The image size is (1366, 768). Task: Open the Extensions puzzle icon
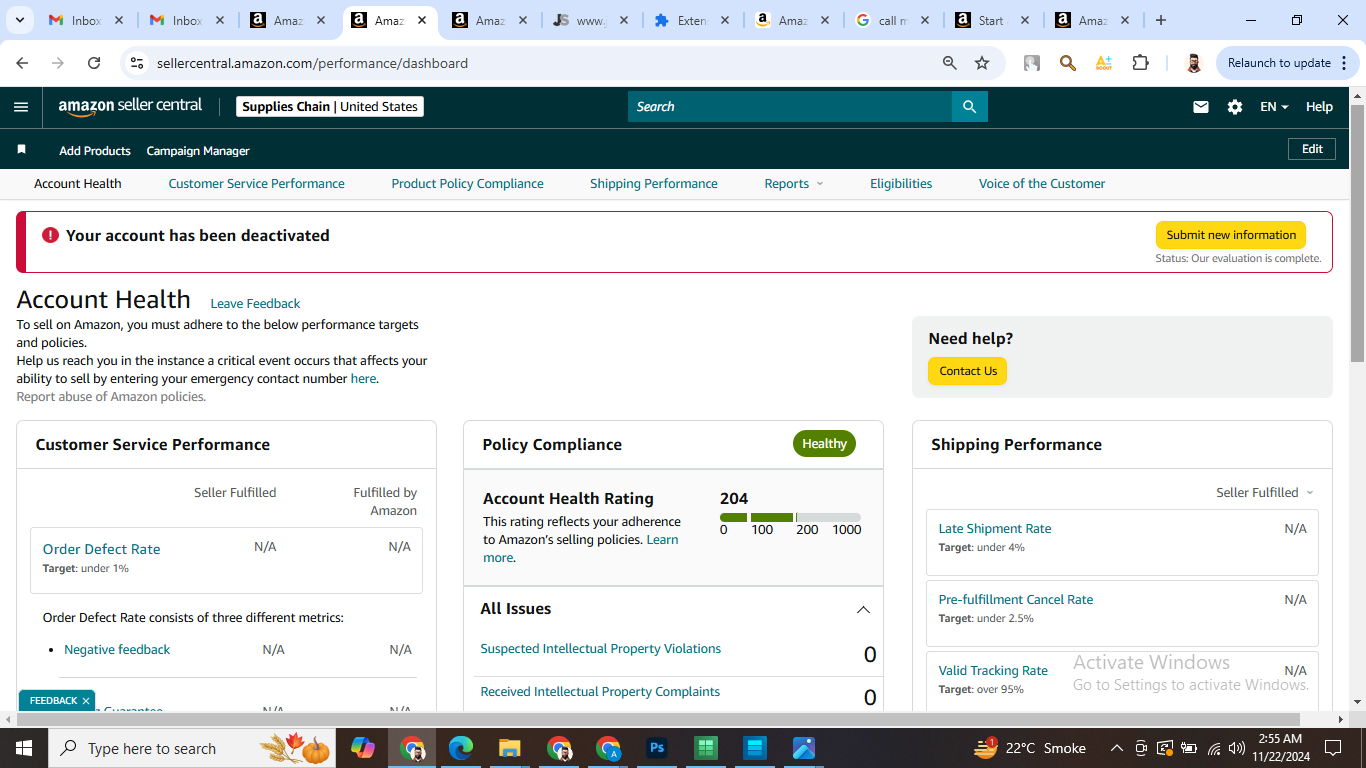coord(1140,63)
